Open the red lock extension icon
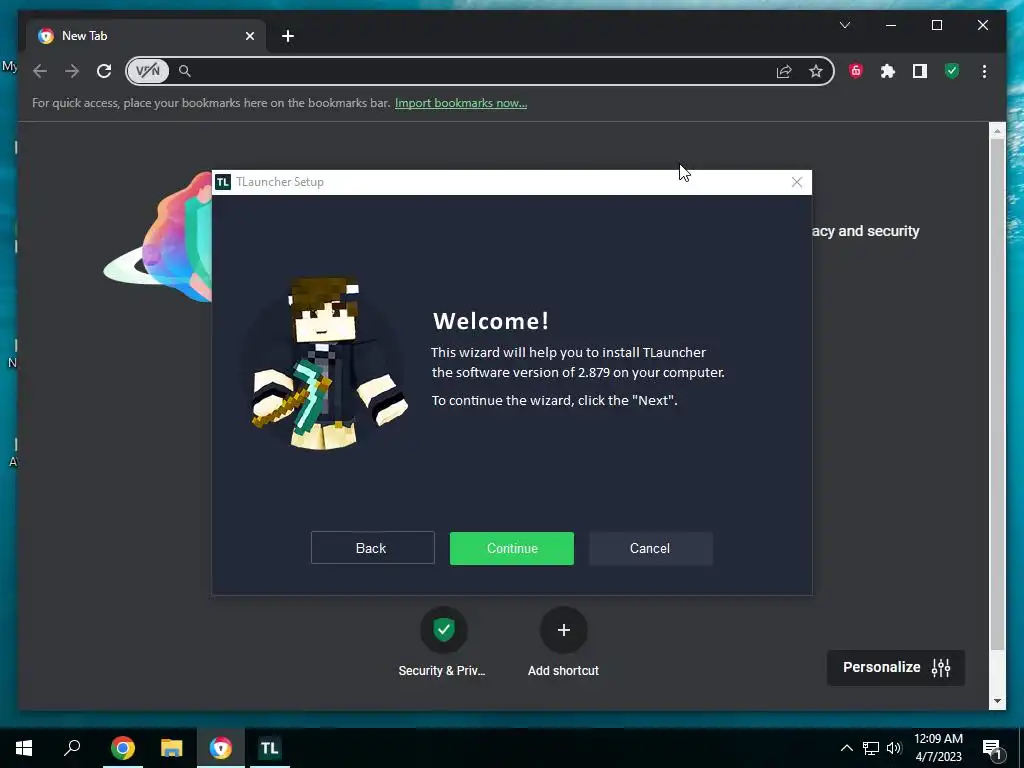1024x768 pixels. pyautogui.click(x=856, y=71)
